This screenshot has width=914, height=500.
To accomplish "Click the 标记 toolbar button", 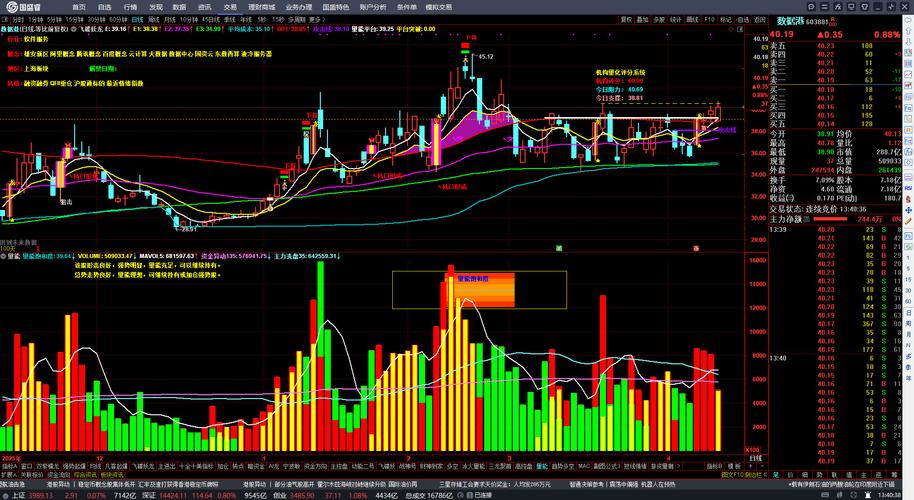I will 726,19.
